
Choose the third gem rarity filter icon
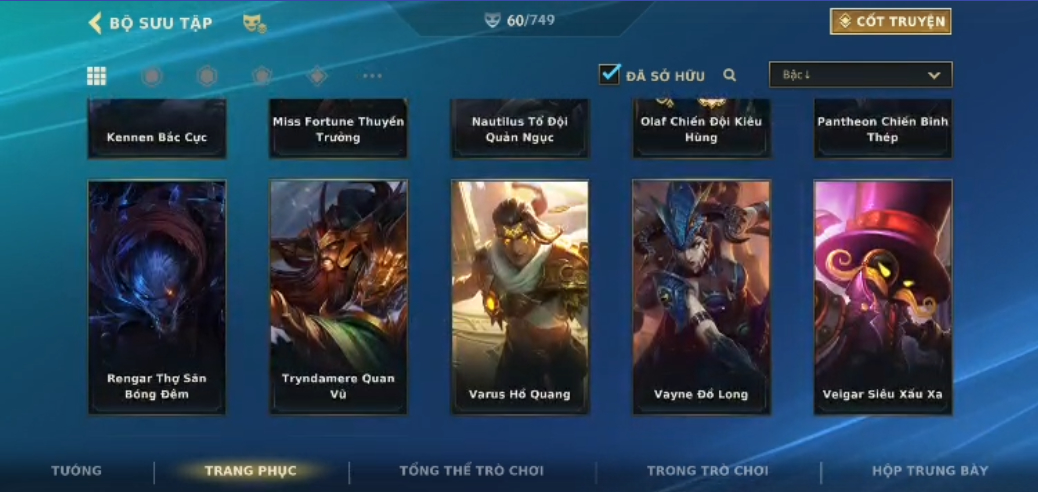click(262, 76)
